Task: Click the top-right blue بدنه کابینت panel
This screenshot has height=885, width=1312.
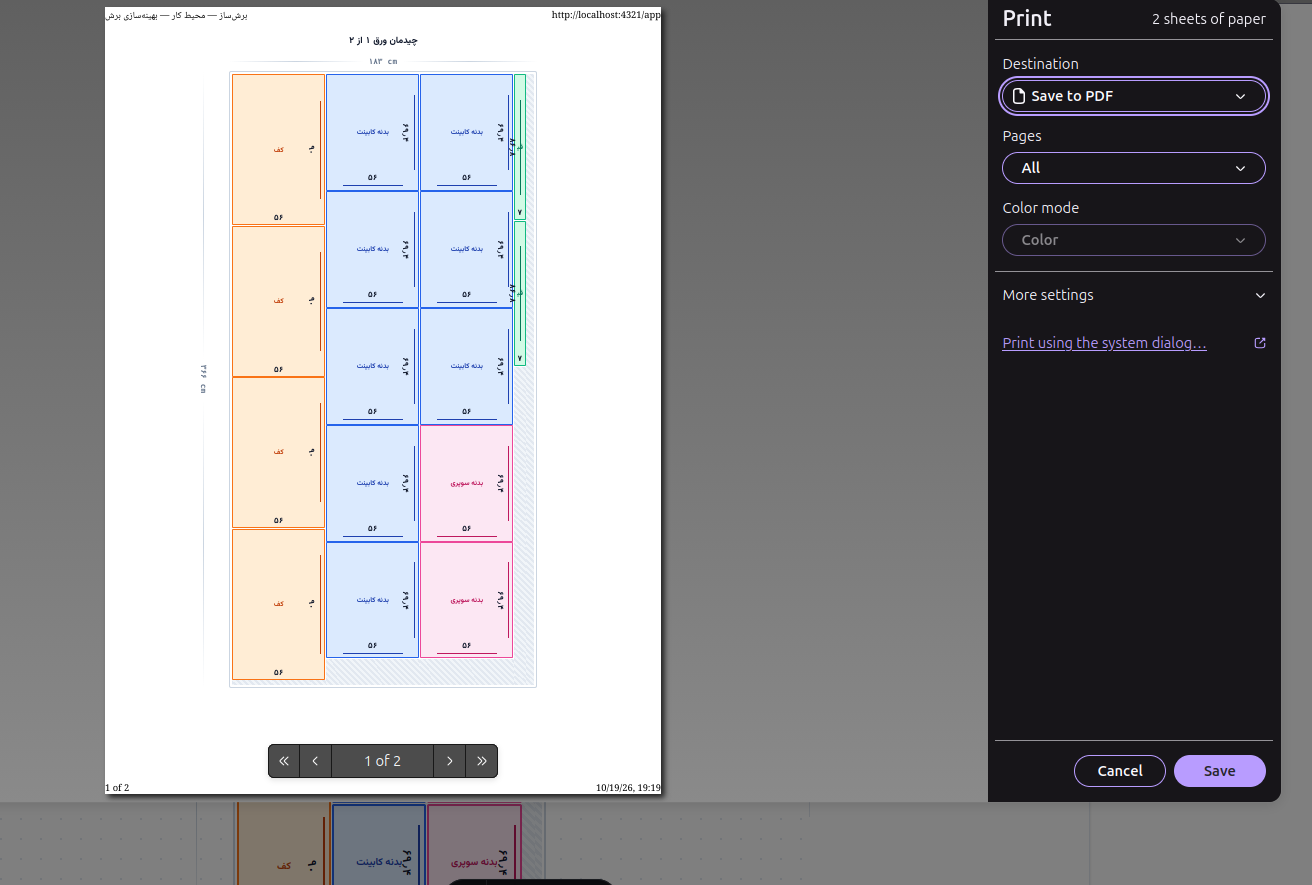Action: click(466, 132)
